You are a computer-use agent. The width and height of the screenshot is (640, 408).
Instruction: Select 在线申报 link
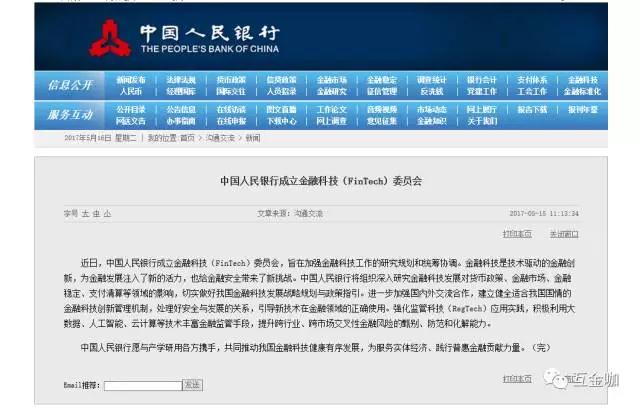click(231, 121)
